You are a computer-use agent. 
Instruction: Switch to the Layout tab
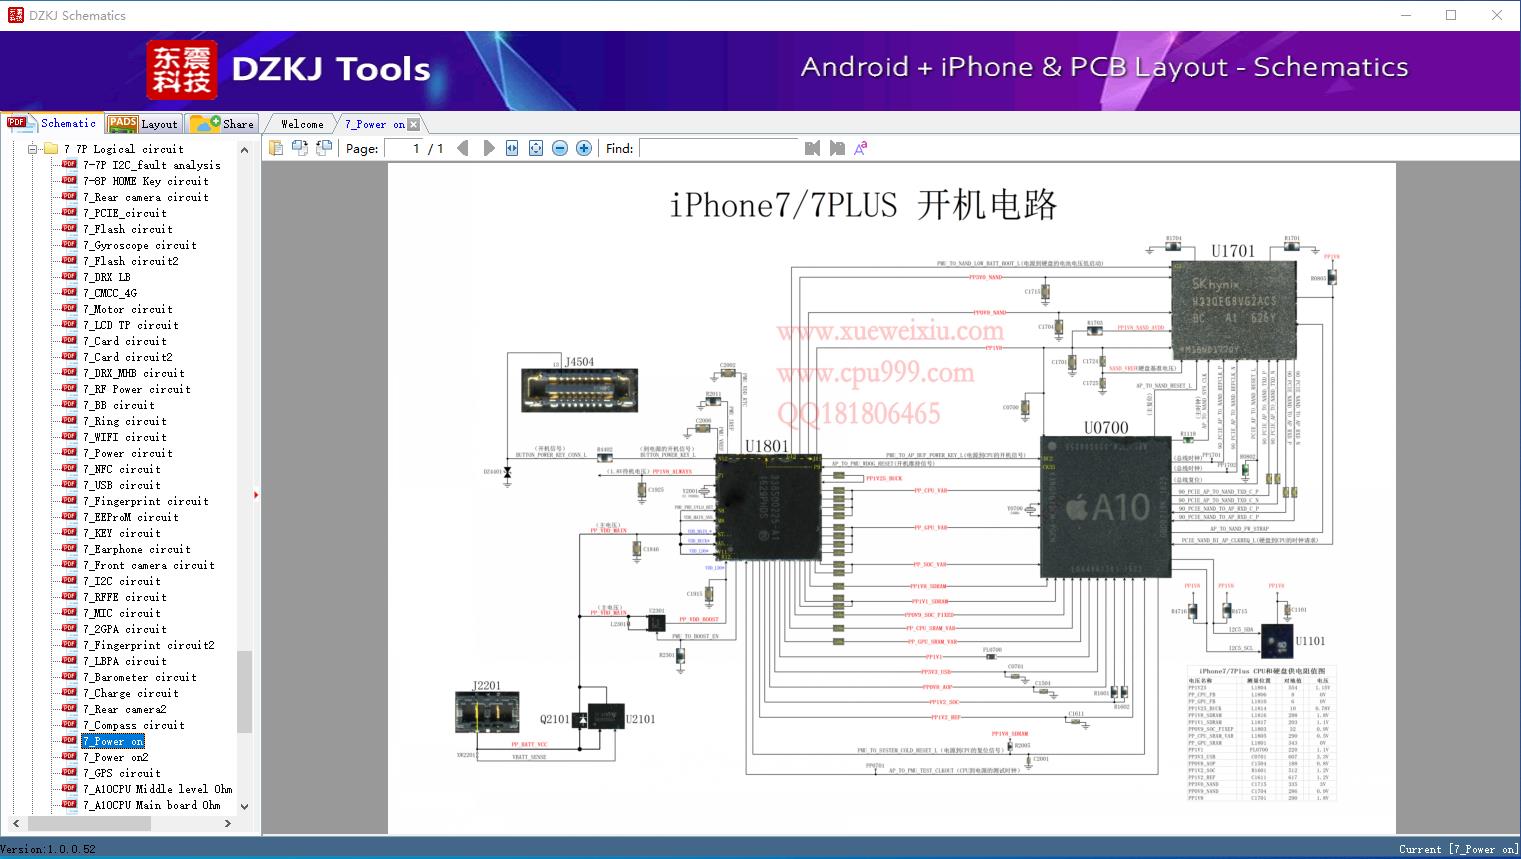click(143, 124)
